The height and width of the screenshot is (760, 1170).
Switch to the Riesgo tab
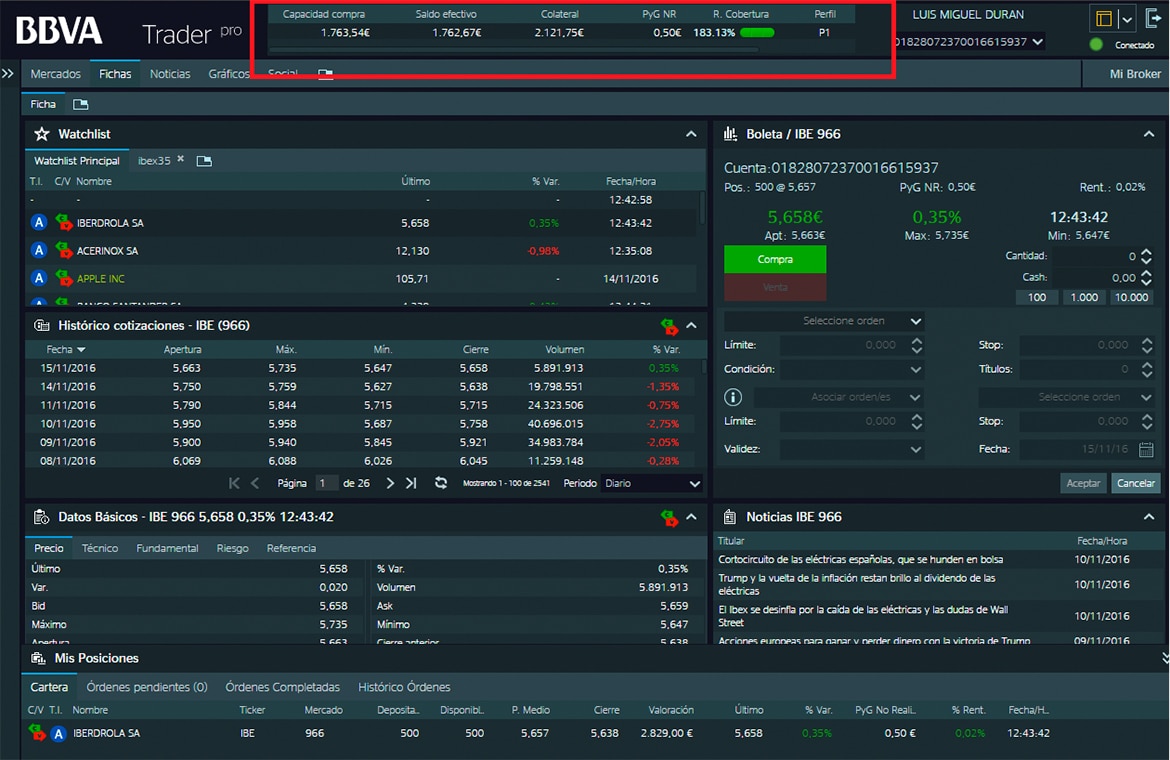tap(233, 548)
